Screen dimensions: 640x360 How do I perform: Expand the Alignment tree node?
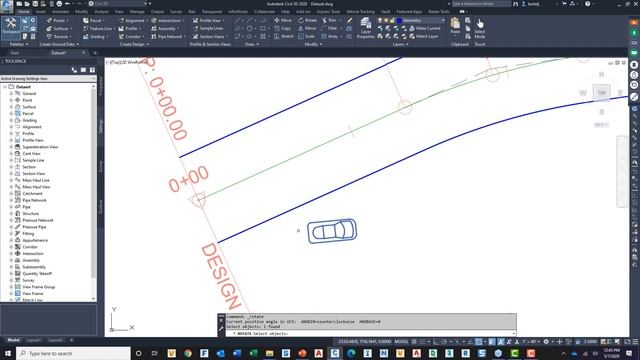[x=11, y=127]
